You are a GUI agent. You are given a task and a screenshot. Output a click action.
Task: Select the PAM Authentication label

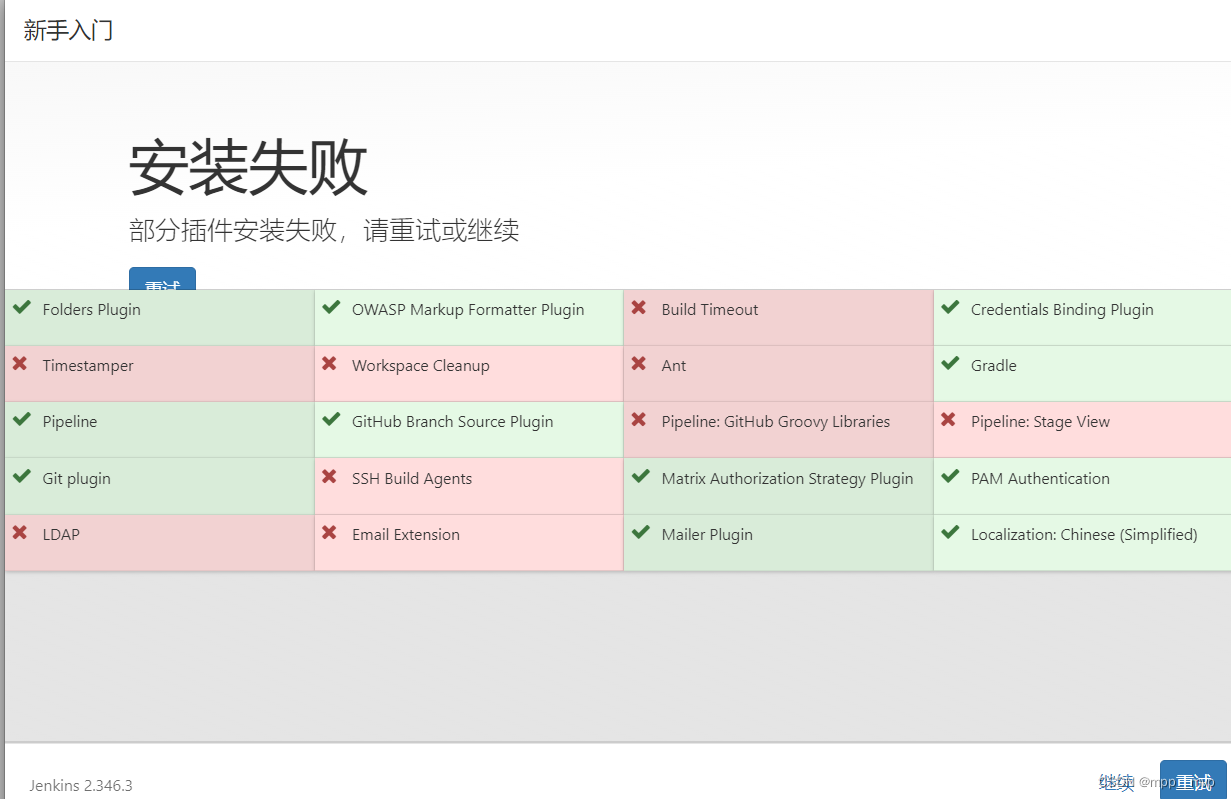tap(1040, 479)
